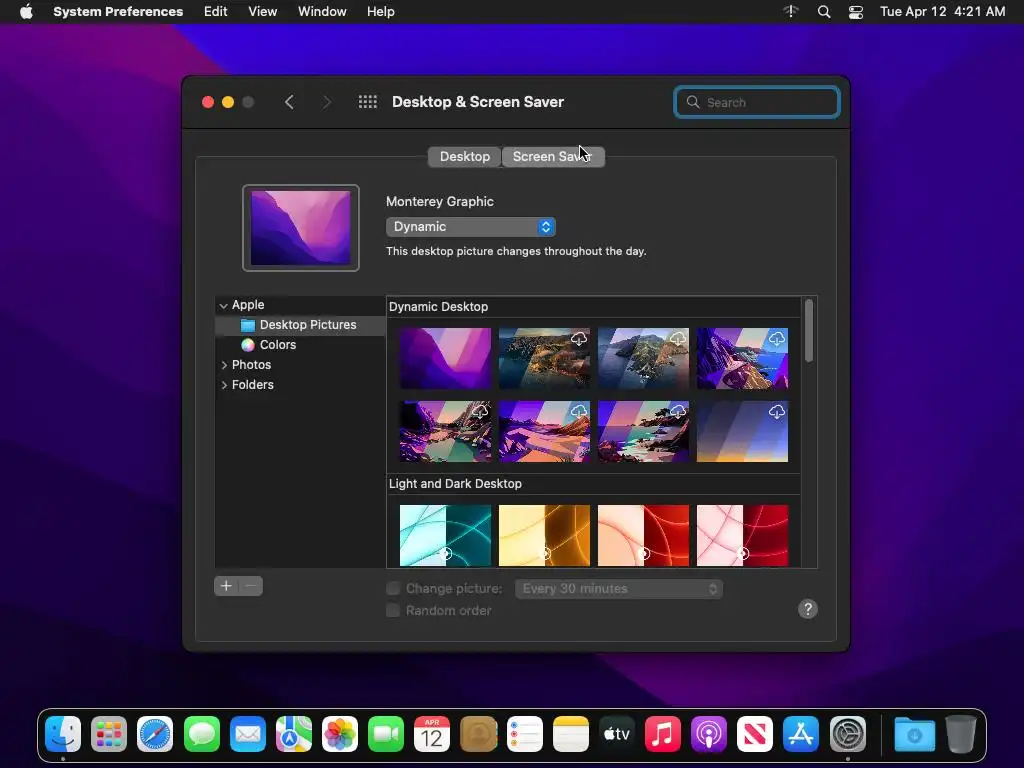Click the Dynamic Desktop heading
1024x768 pixels.
(x=438, y=307)
